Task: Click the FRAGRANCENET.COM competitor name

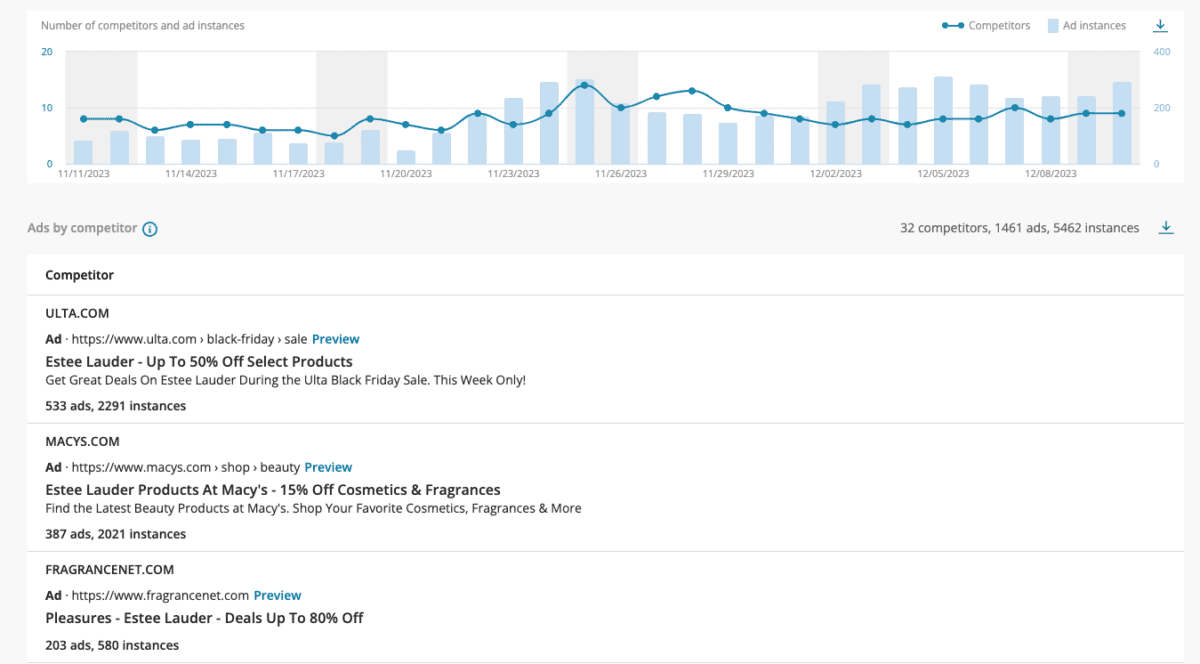Action: point(110,569)
